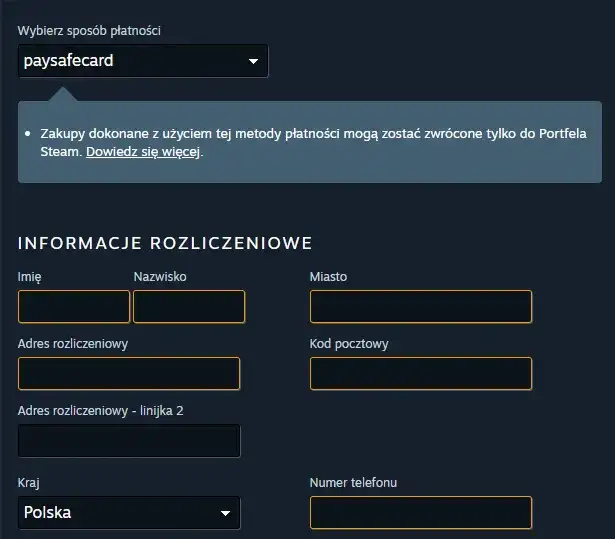Click the 'Nazwisko' label text
Image resolution: width=615 pixels, height=539 pixels.
(x=160, y=277)
